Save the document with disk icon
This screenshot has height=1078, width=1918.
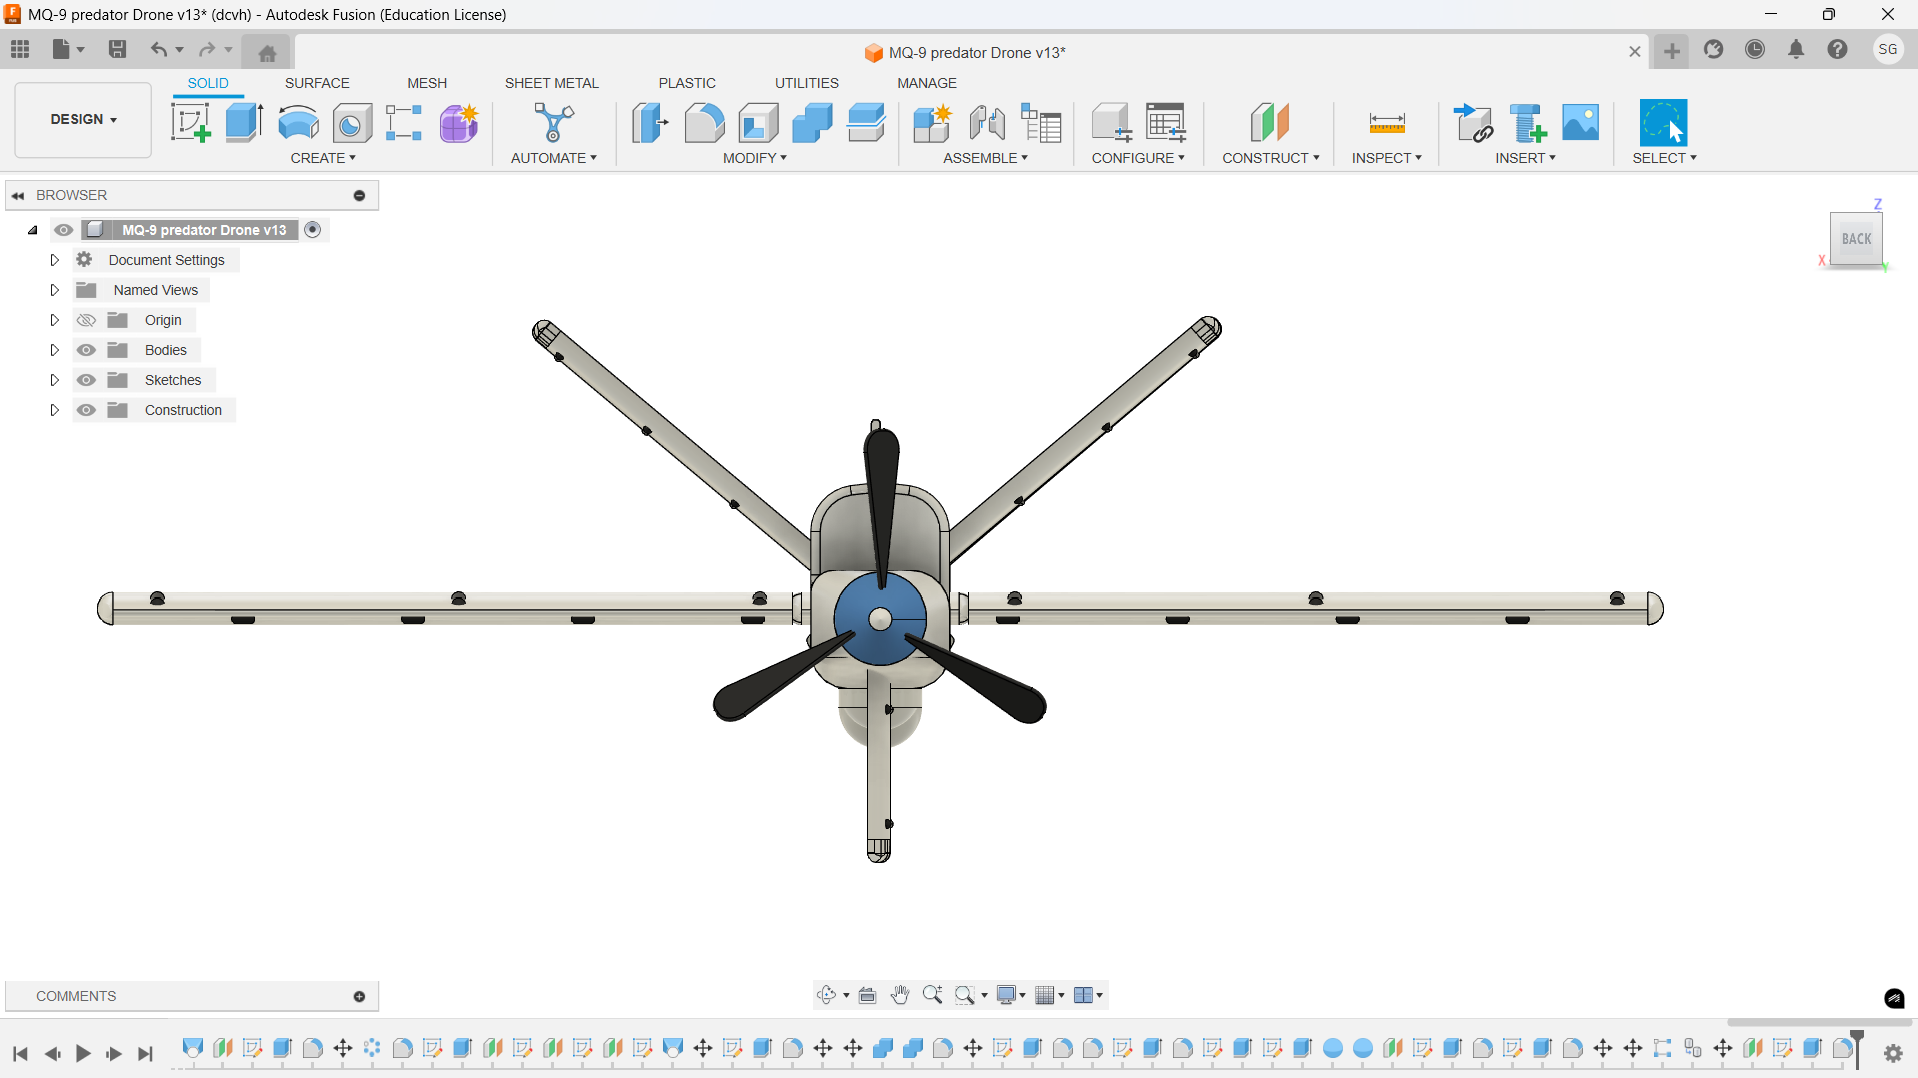(x=117, y=49)
